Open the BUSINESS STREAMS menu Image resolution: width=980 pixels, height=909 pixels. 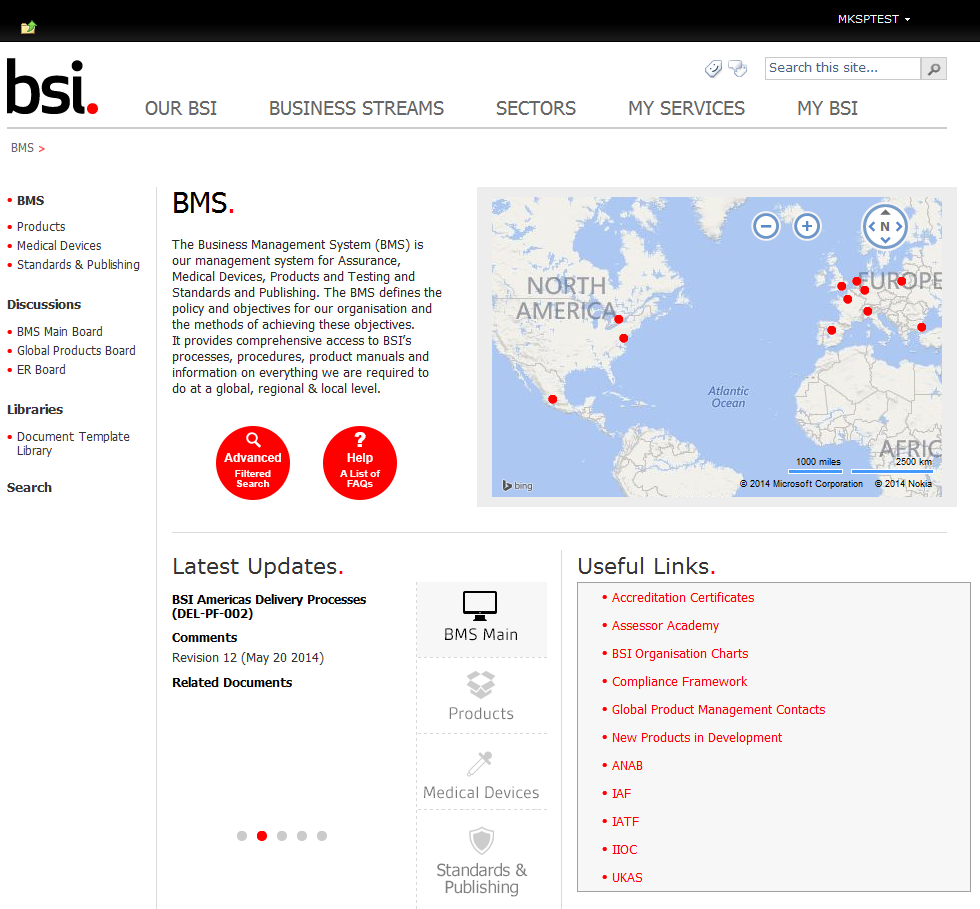pyautogui.click(x=356, y=109)
